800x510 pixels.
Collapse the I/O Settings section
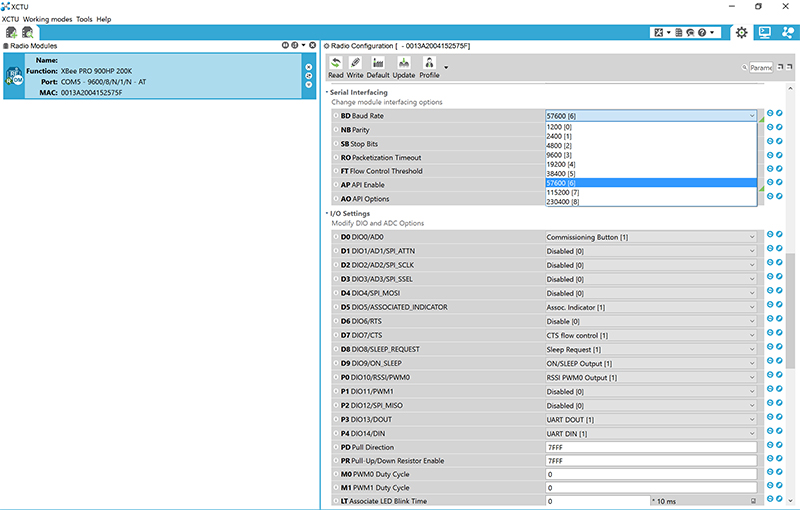point(327,213)
